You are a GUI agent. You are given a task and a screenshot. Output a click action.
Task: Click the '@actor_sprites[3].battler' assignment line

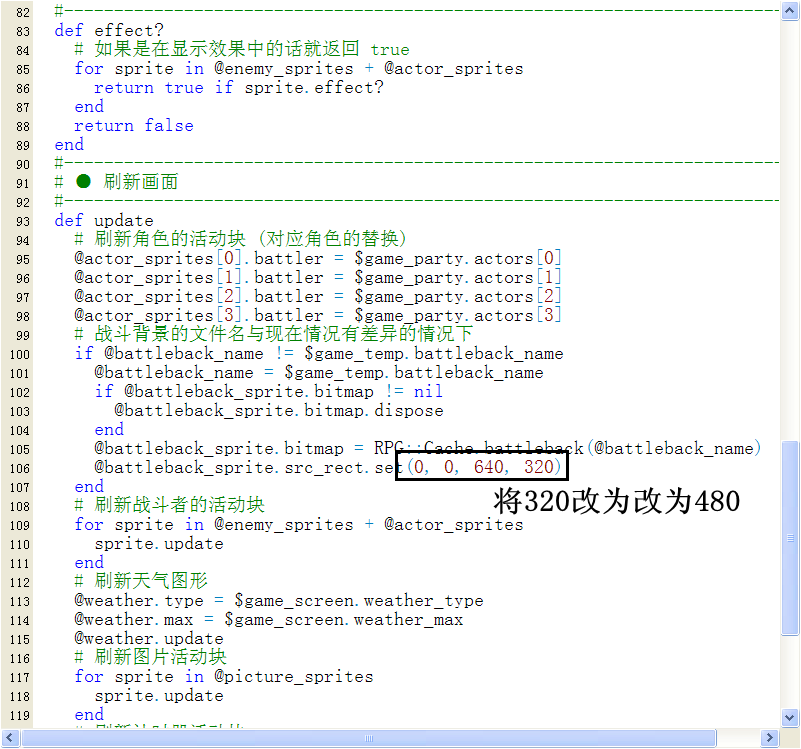[x=318, y=316]
